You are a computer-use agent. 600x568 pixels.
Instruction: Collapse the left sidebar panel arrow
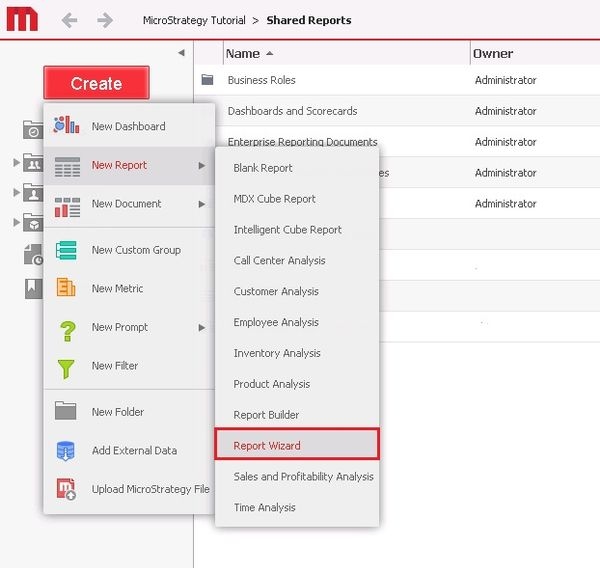[181, 53]
